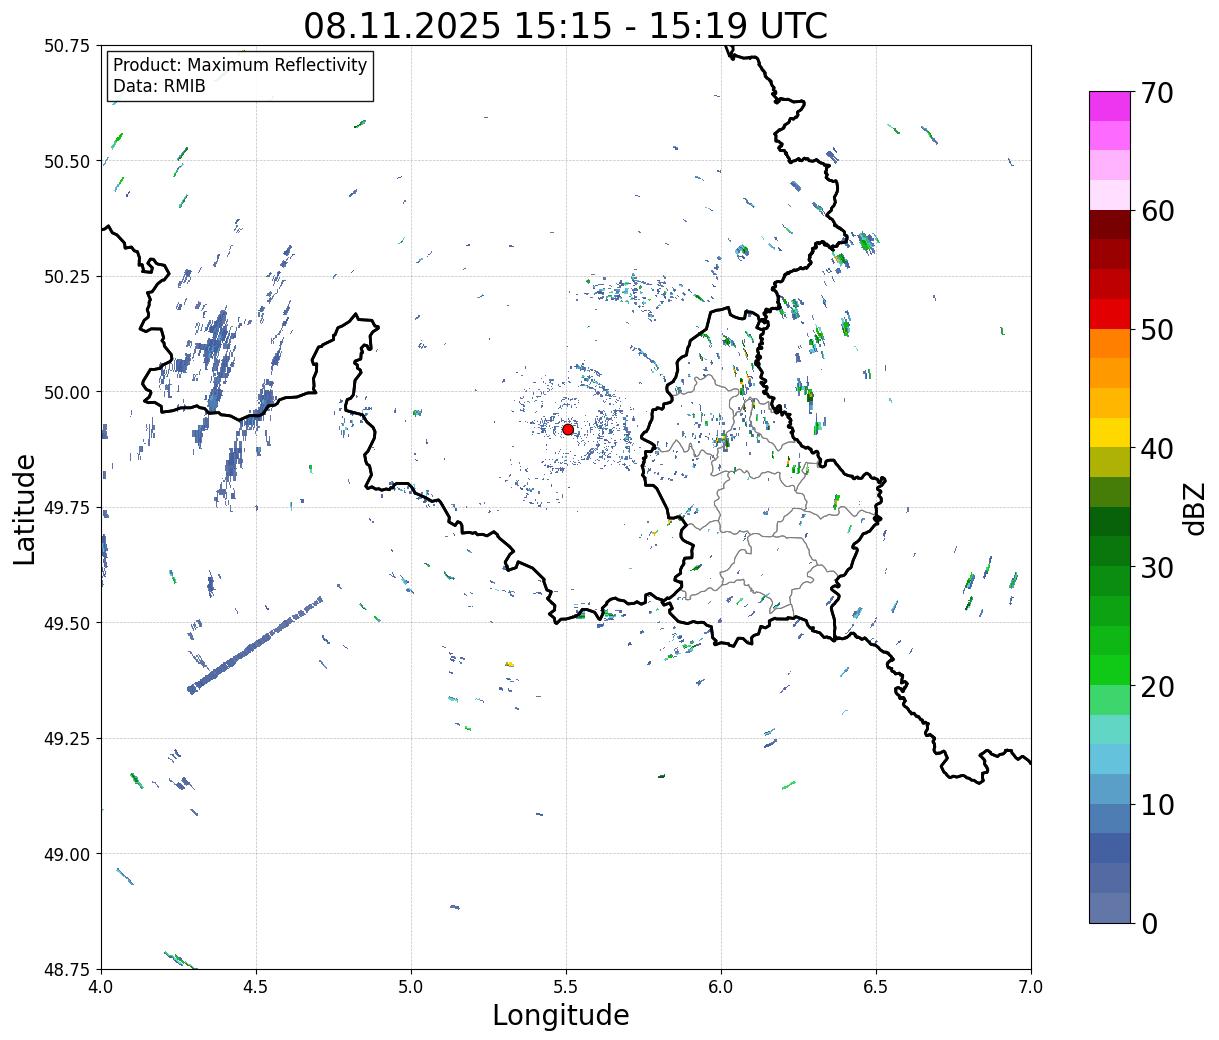Click the latitude tick label 49.50

tap(68, 623)
